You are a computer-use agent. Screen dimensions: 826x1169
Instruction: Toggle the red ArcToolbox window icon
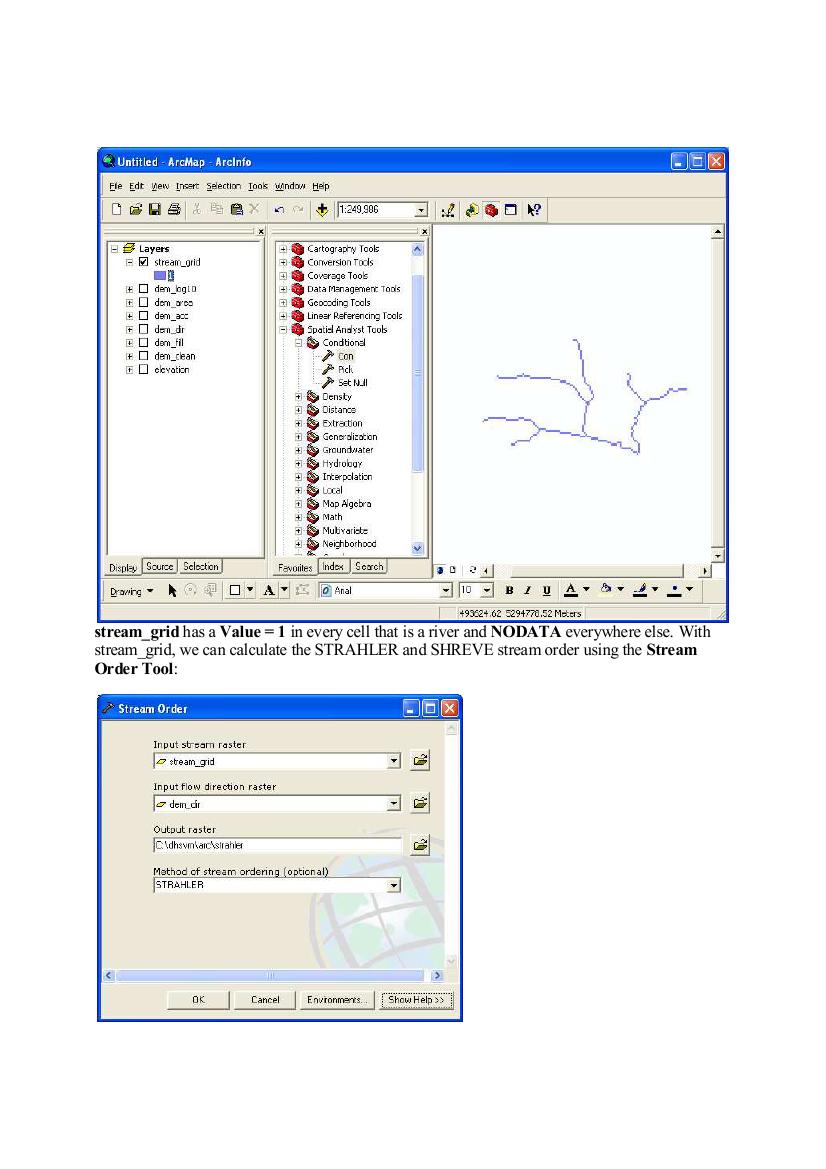pos(491,210)
